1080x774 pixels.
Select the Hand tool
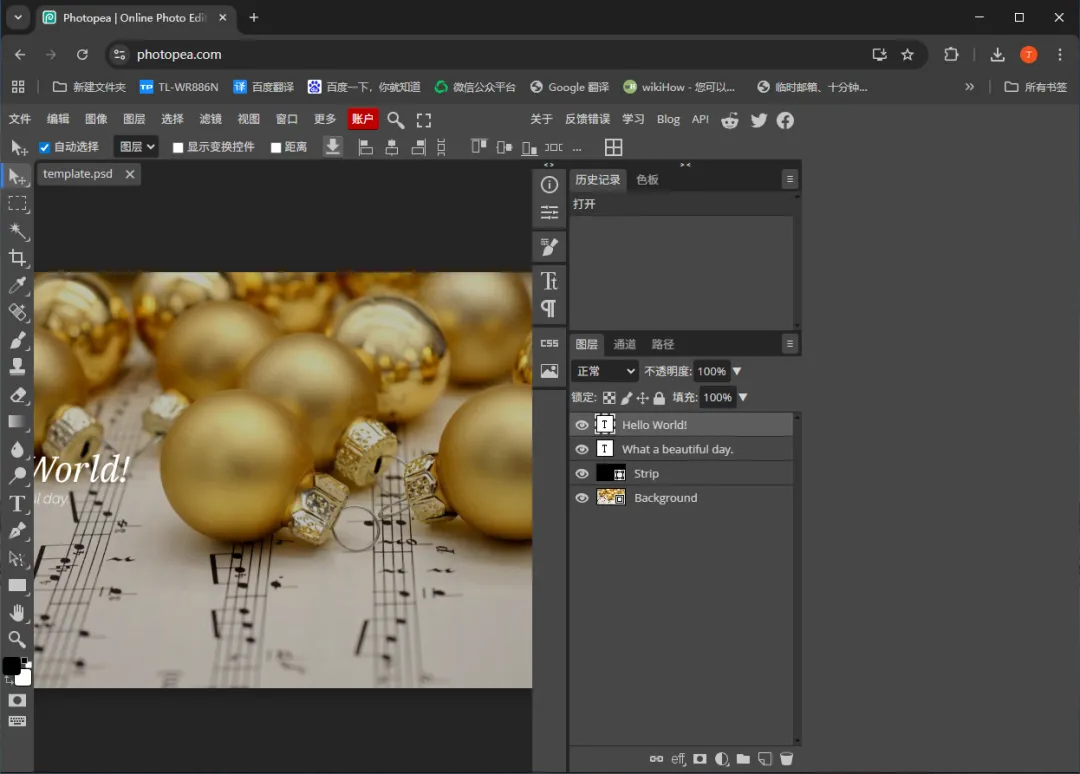click(x=17, y=612)
